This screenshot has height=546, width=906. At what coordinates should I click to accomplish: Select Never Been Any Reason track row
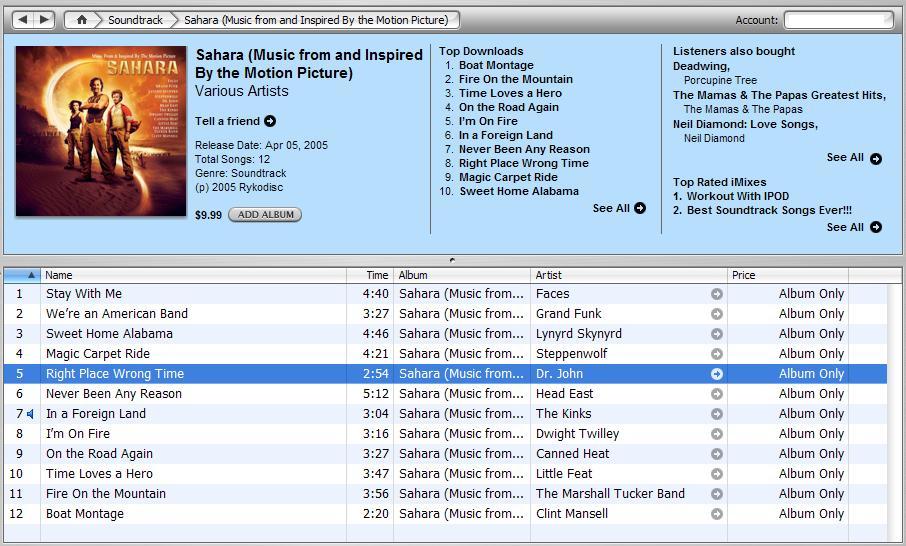(x=445, y=394)
